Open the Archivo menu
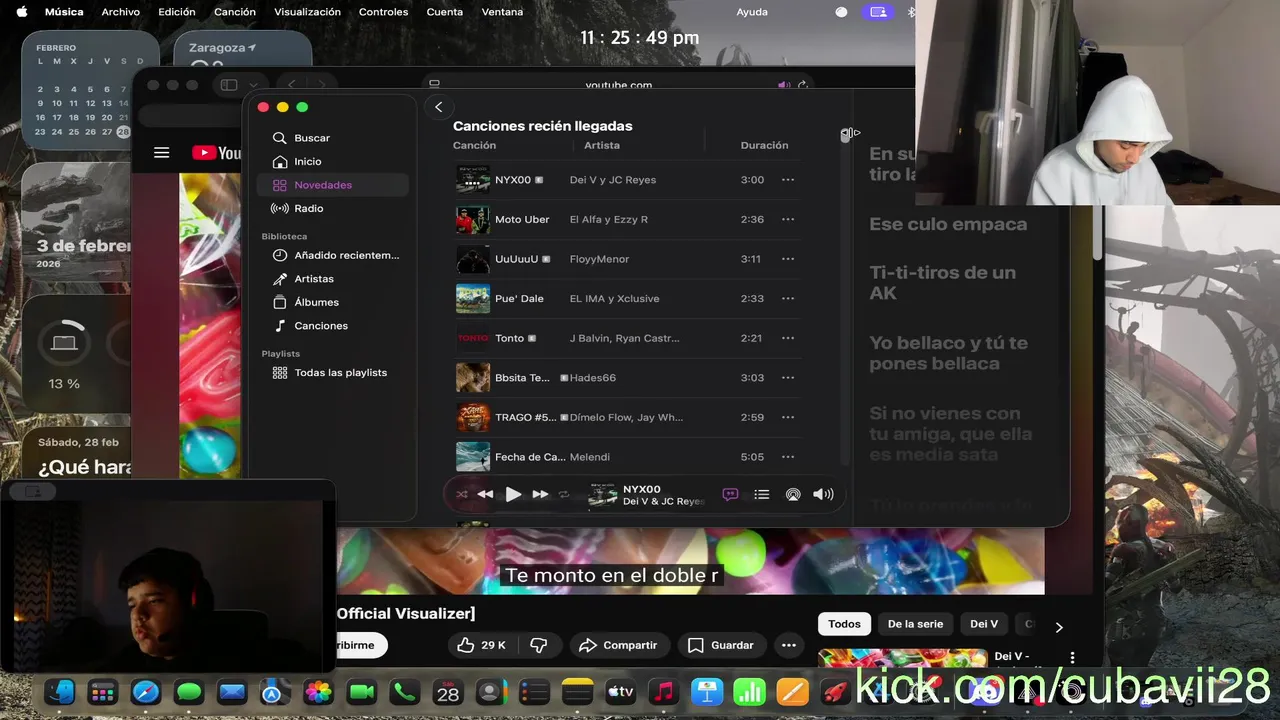The image size is (1280, 720). pyautogui.click(x=121, y=12)
